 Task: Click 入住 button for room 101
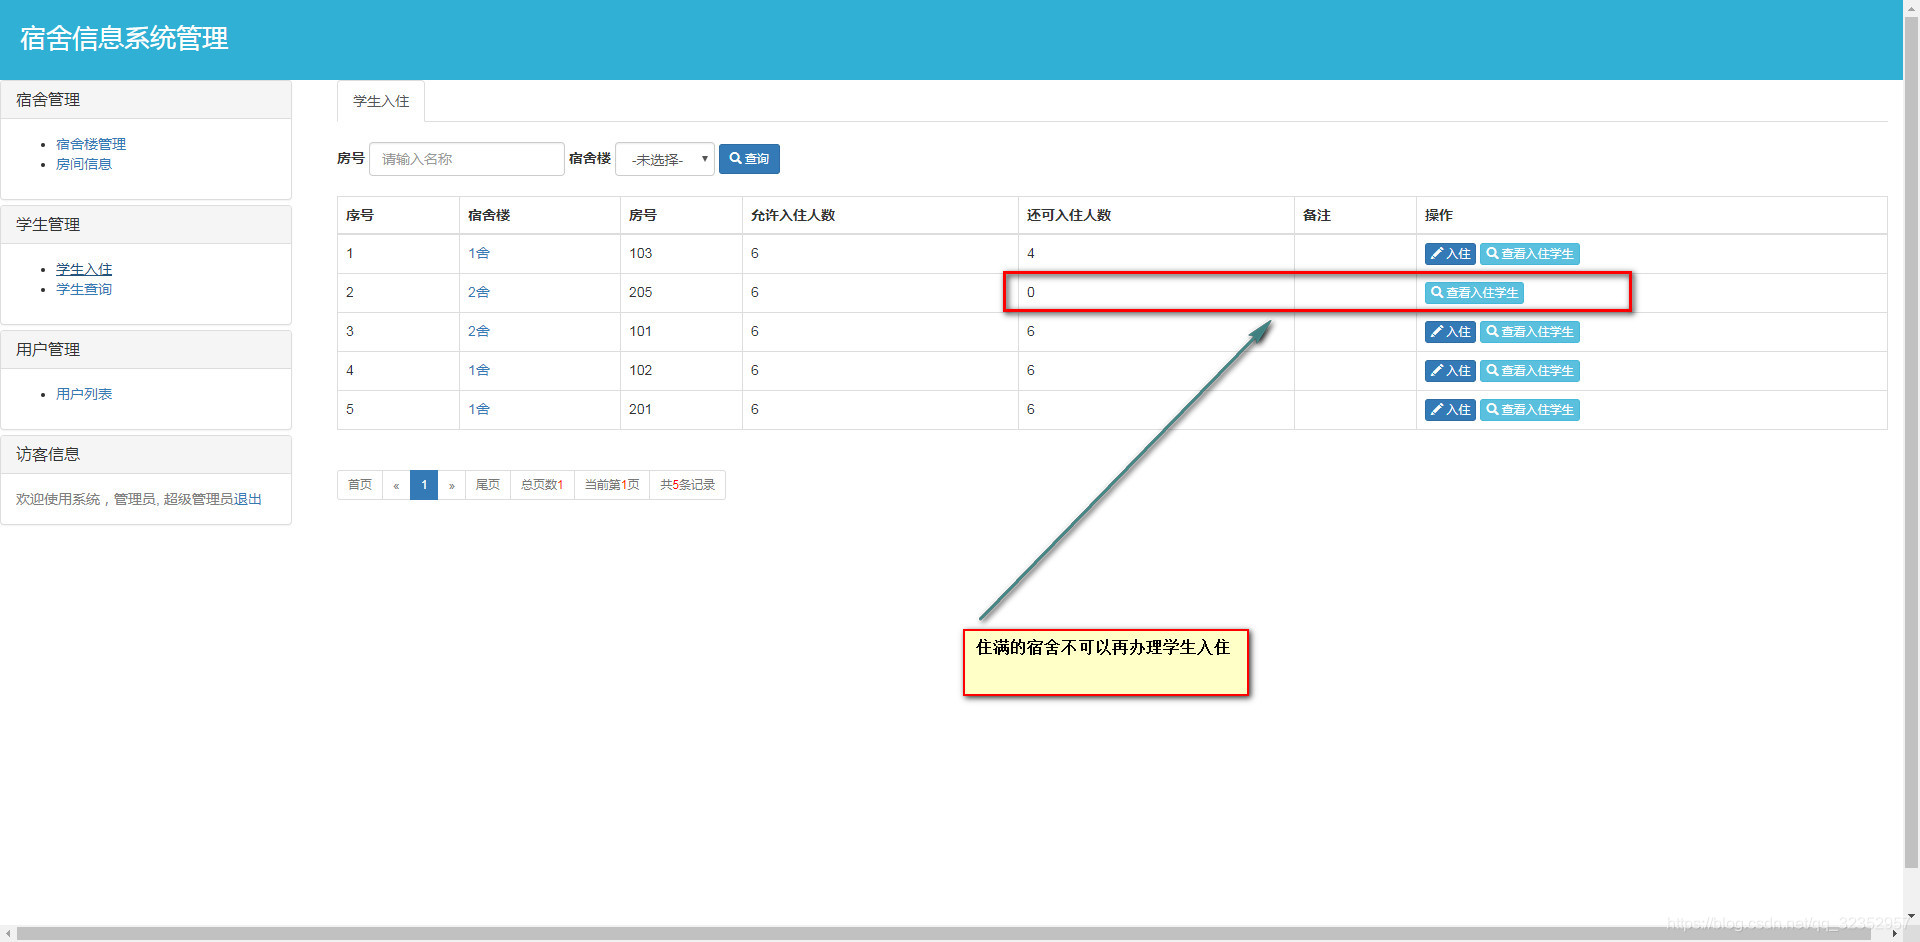pos(1450,332)
